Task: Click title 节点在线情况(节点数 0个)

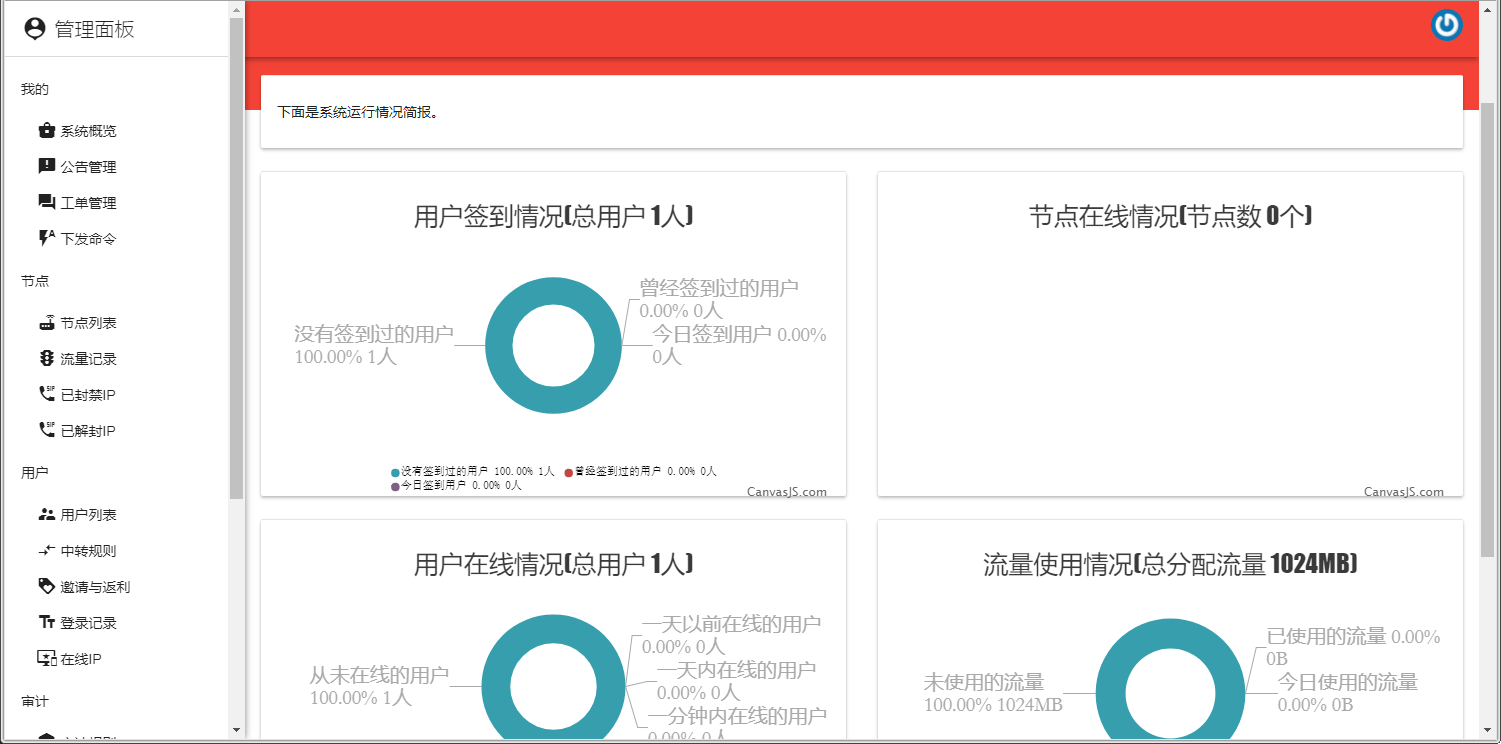Action: click(x=1170, y=217)
